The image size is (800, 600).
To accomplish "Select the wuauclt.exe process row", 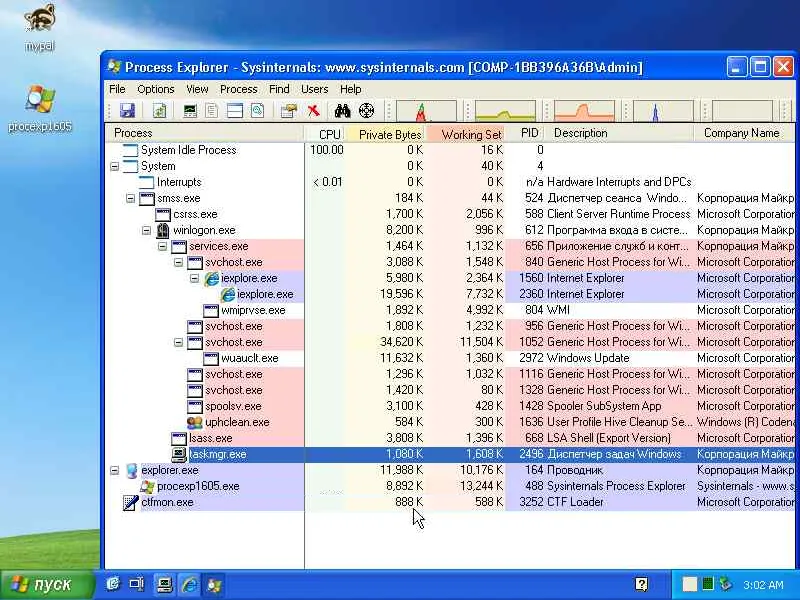I will [450, 358].
